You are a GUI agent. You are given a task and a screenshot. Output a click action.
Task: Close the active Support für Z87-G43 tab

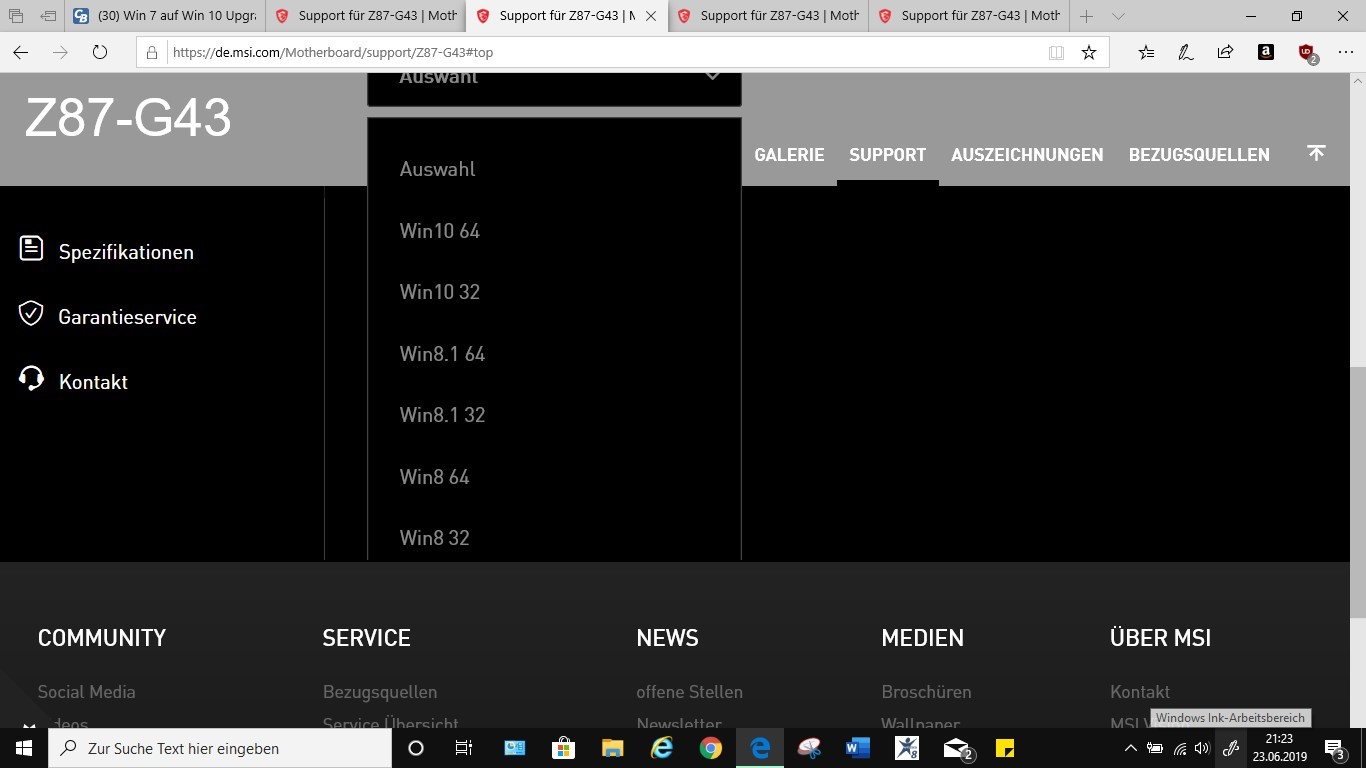coord(652,16)
